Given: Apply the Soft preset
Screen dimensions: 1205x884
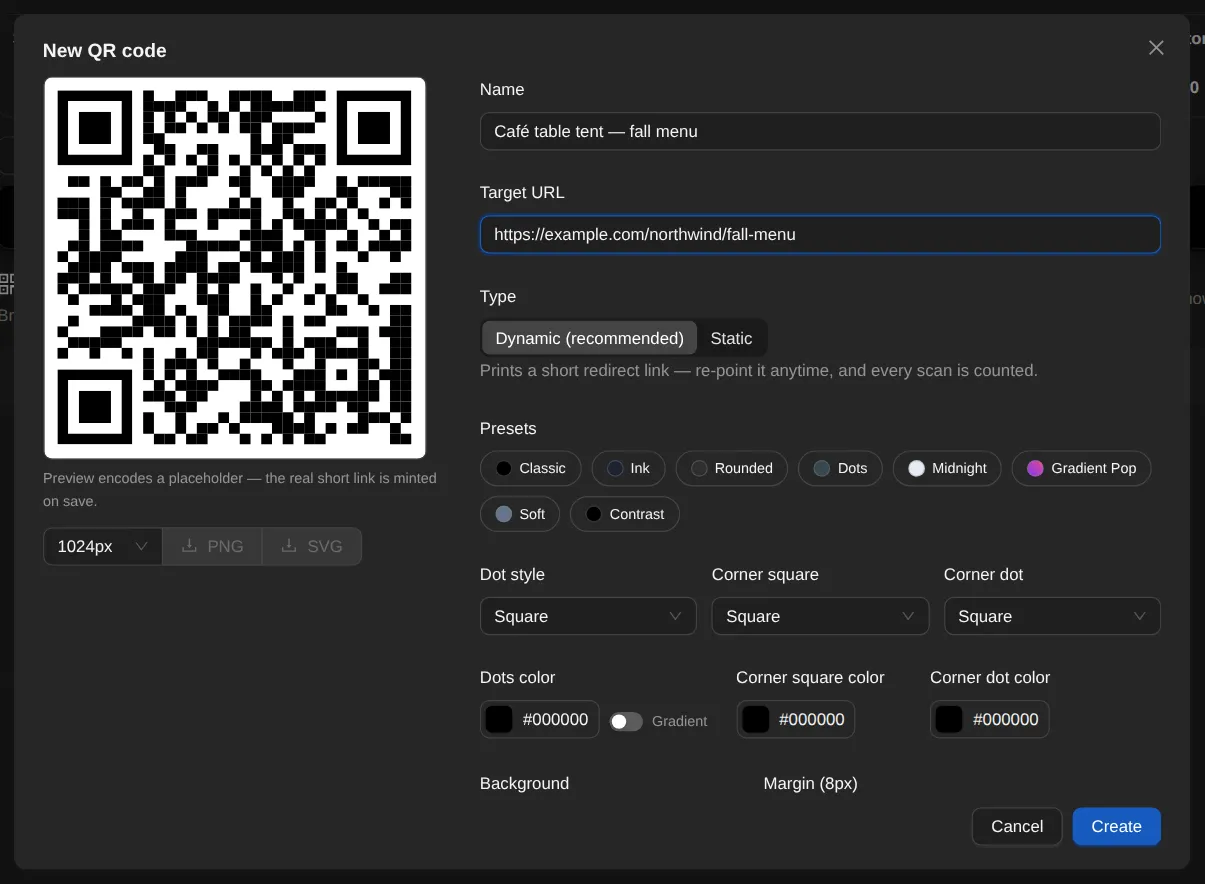Looking at the screenshot, I should point(520,514).
